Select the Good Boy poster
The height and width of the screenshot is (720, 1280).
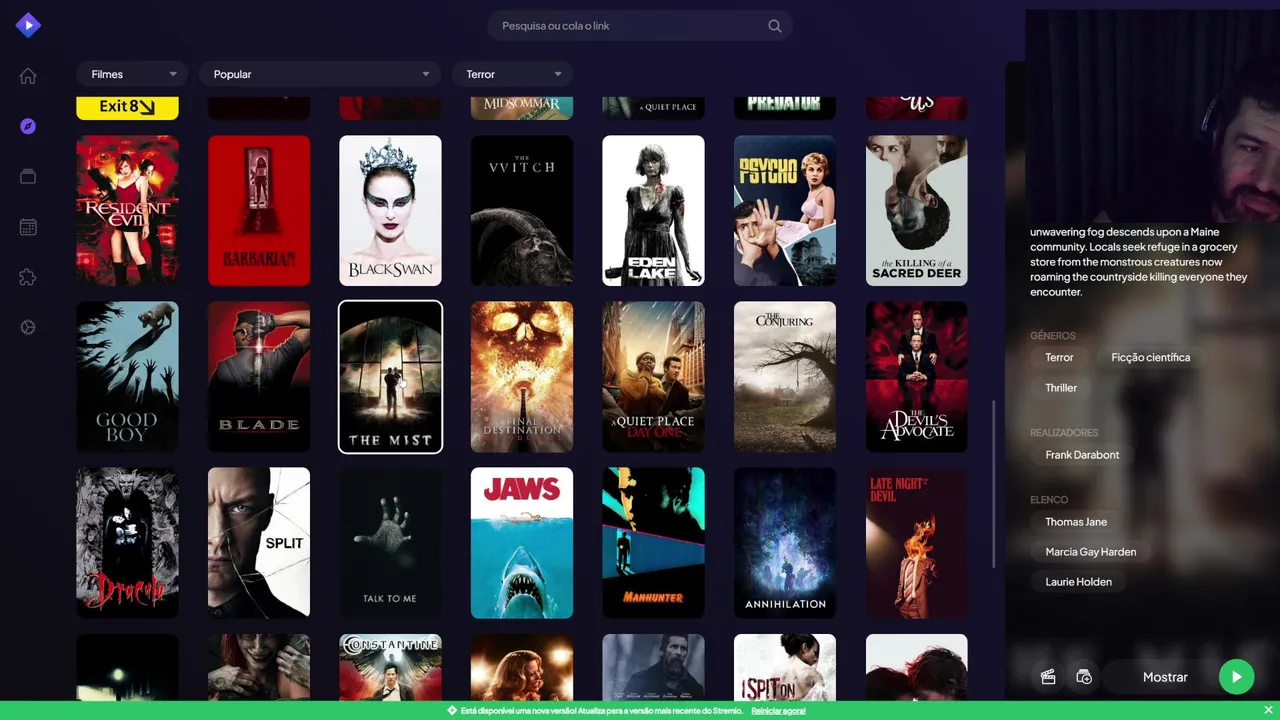pyautogui.click(x=127, y=377)
